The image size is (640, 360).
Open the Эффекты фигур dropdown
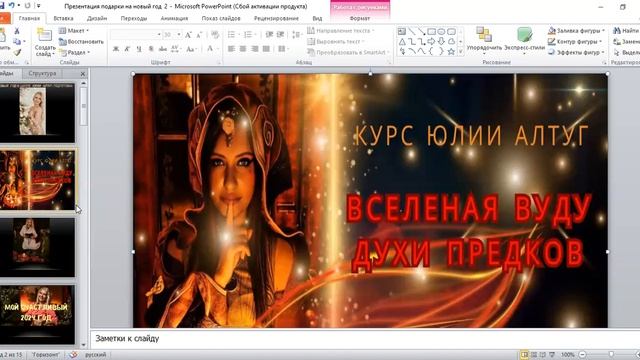[576, 52]
